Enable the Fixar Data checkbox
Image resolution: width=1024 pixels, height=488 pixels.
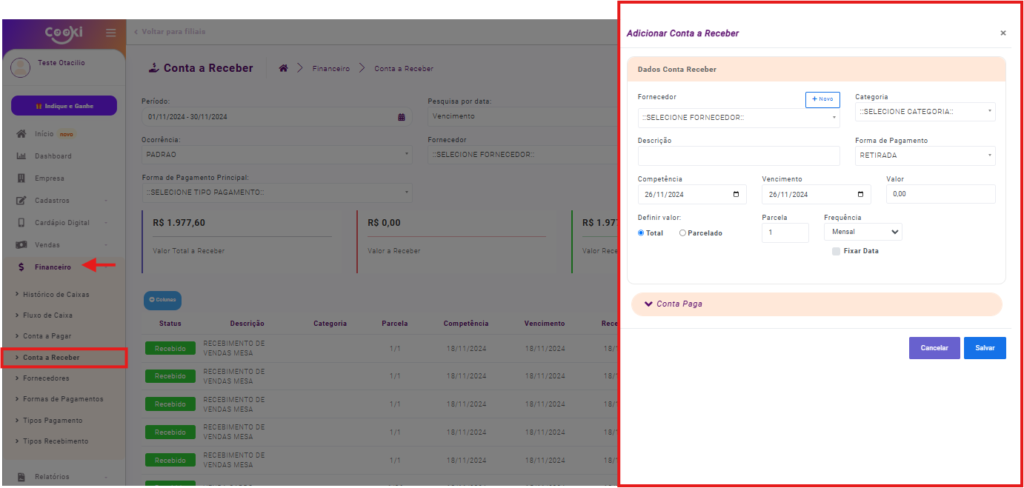836,251
